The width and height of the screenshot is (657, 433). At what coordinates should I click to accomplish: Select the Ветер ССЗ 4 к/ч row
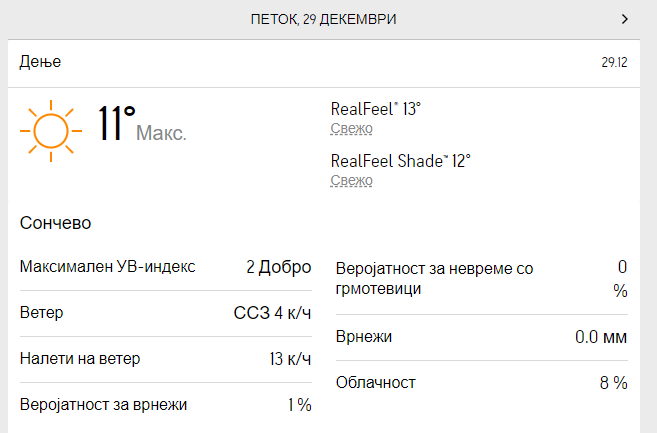[x=166, y=313]
